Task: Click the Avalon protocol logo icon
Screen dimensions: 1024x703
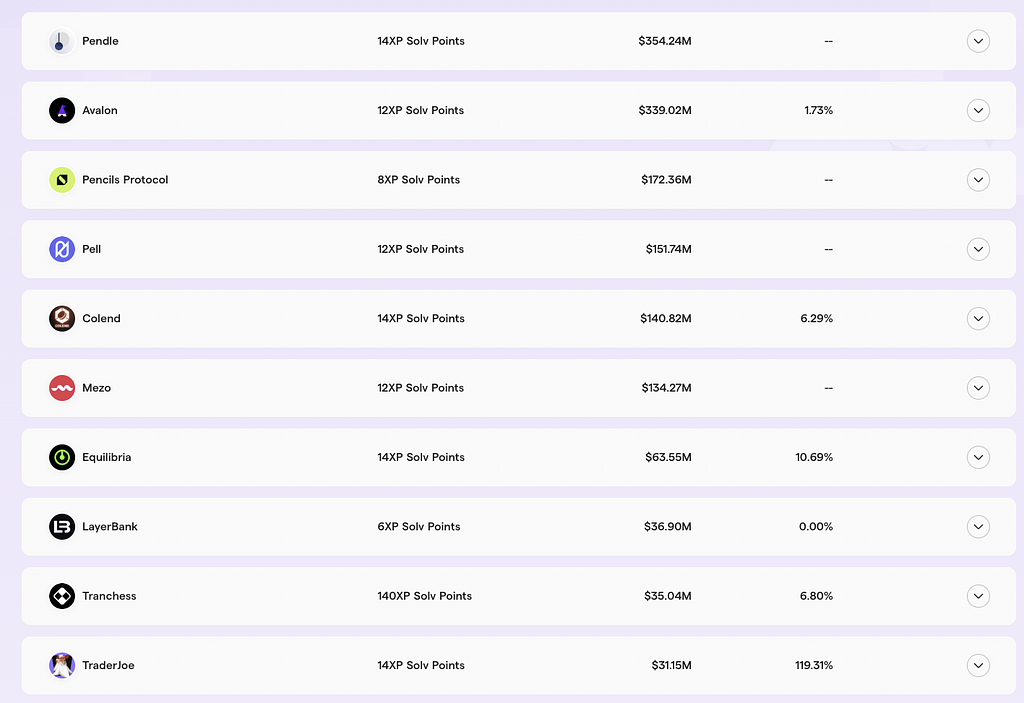Action: [62, 110]
